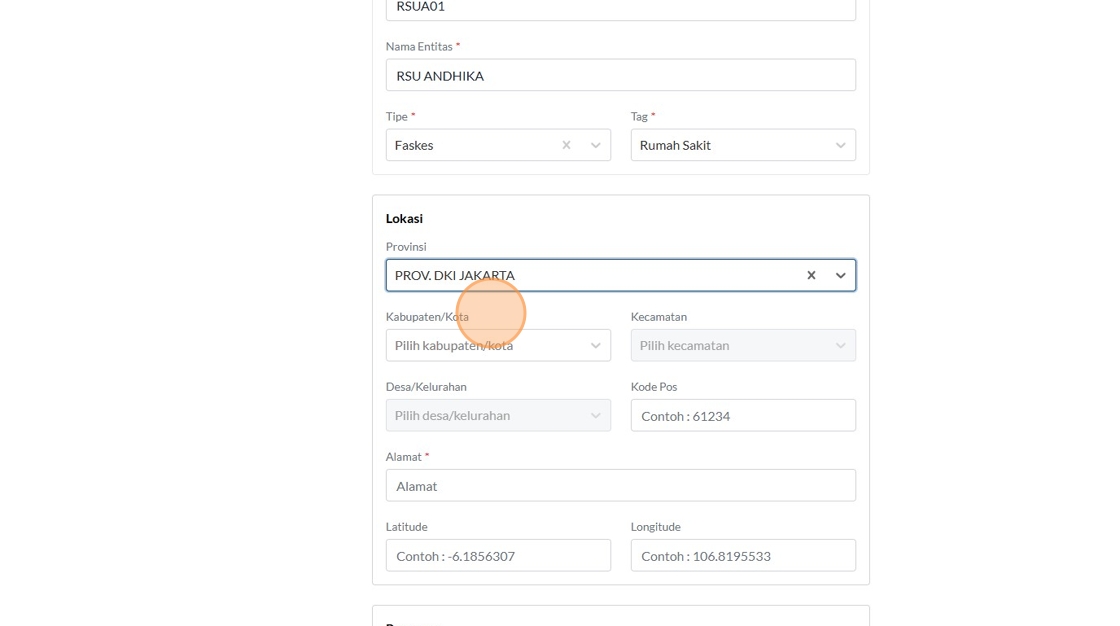Click the entity code field RSUA01
Image resolution: width=1120 pixels, height=626 pixels.
coord(620,8)
